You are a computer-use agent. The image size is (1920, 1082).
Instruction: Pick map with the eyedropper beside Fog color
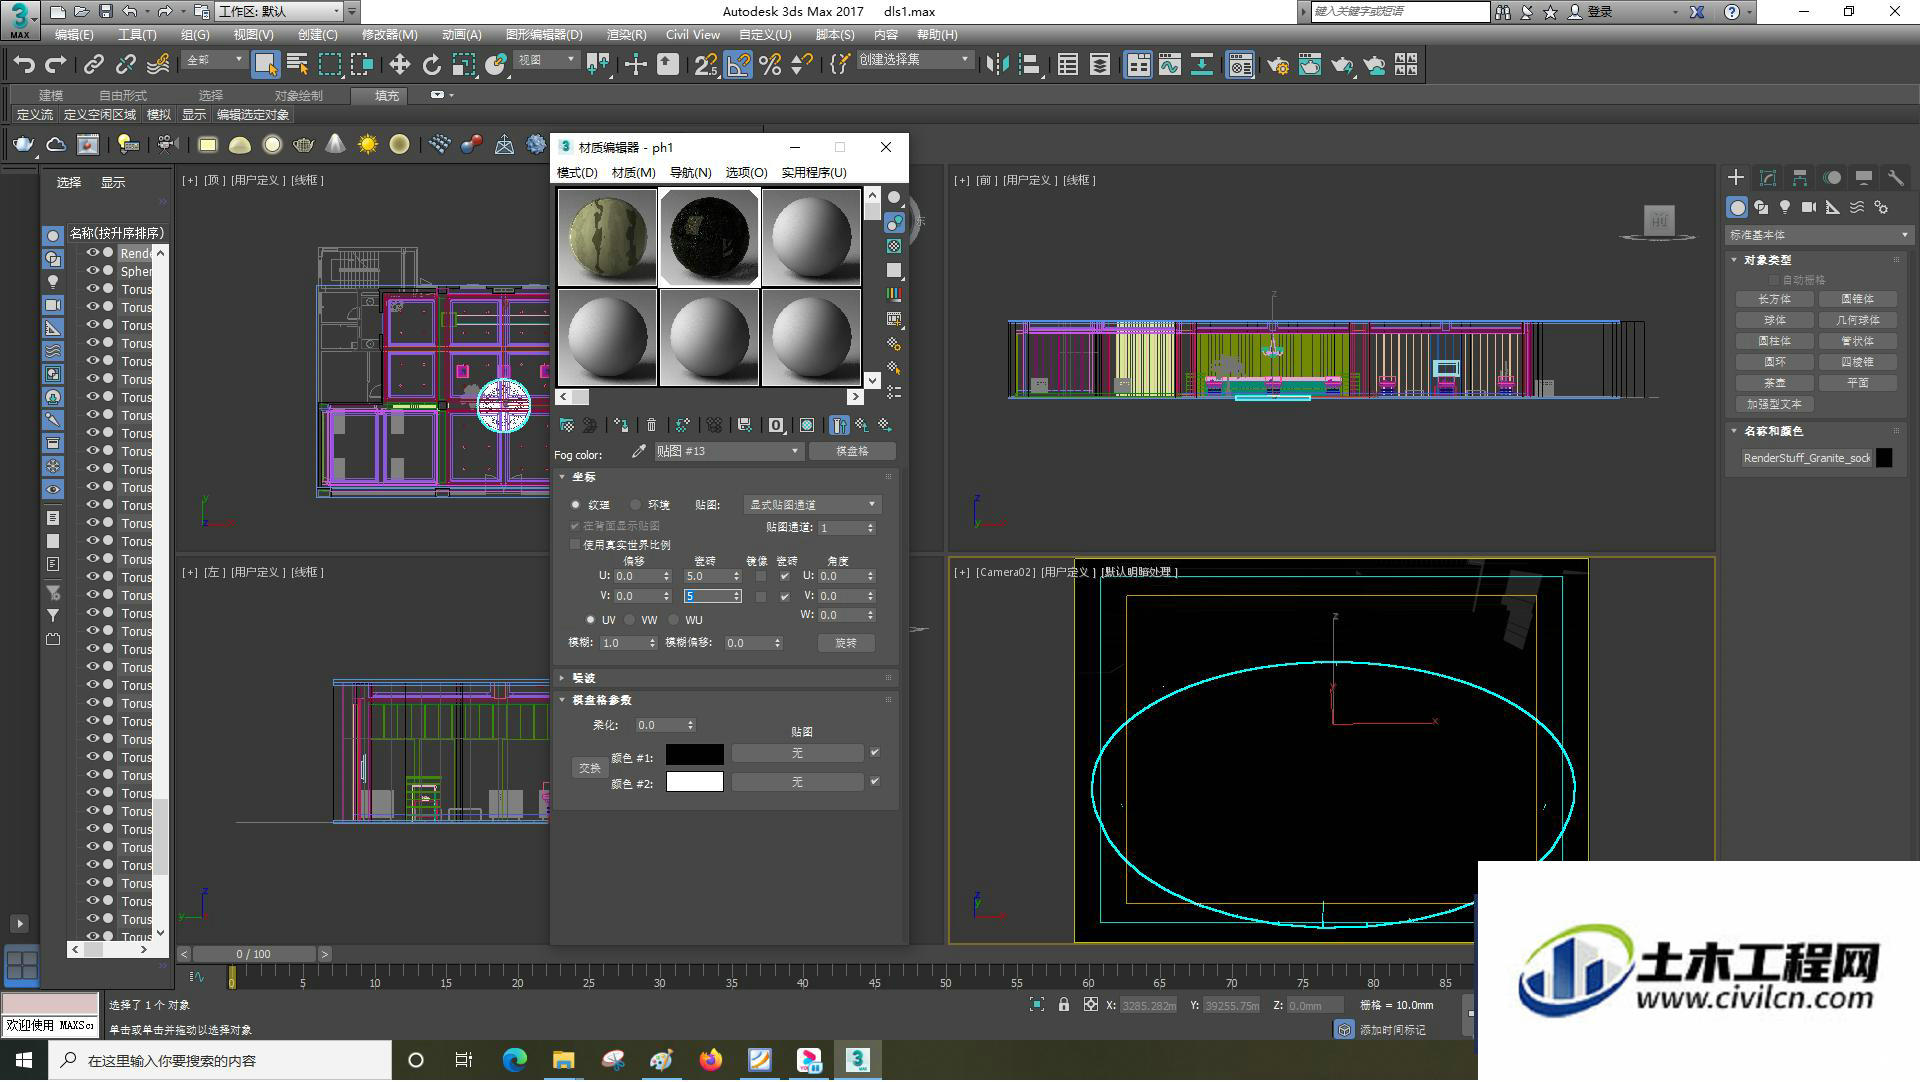click(638, 452)
